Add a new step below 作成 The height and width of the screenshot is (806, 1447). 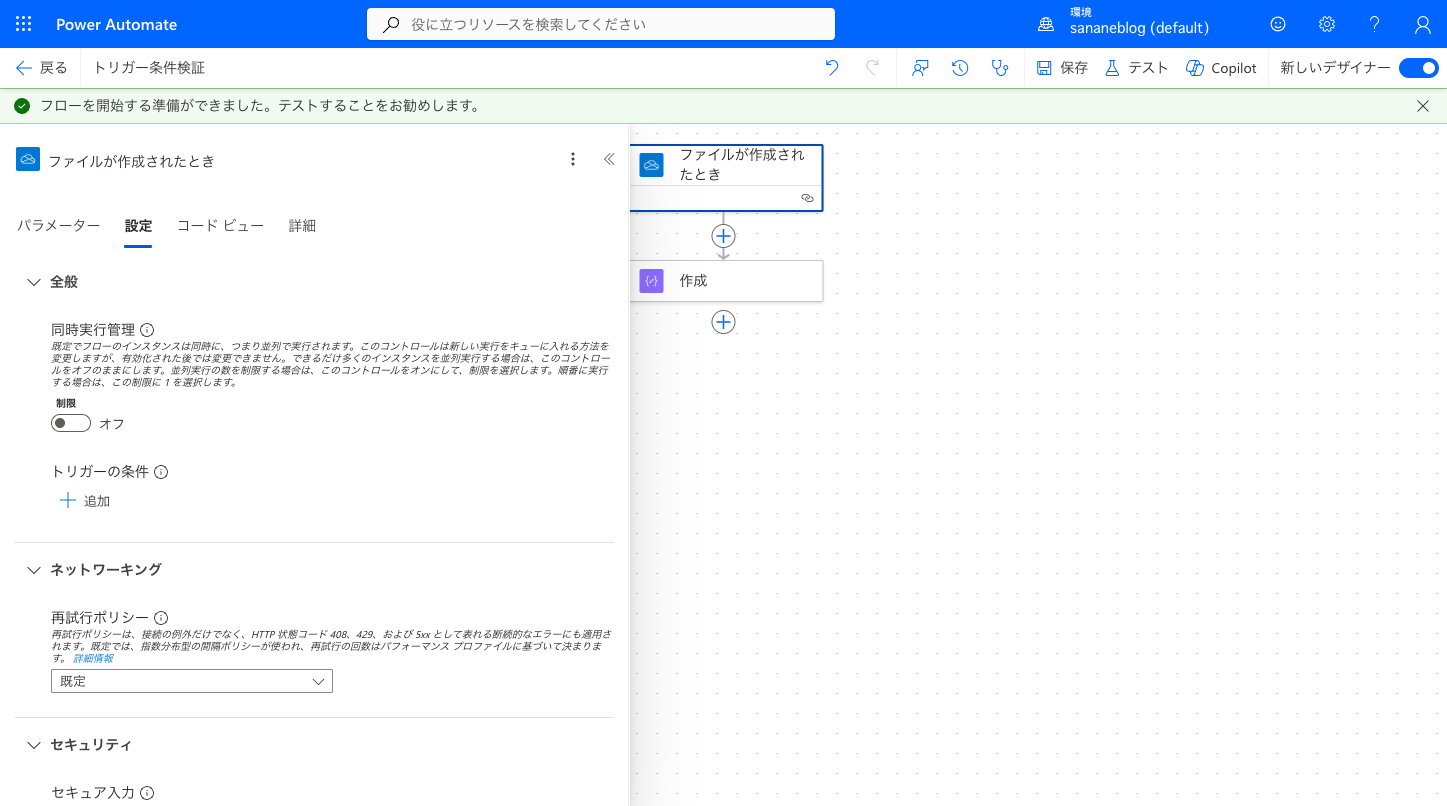(x=723, y=322)
